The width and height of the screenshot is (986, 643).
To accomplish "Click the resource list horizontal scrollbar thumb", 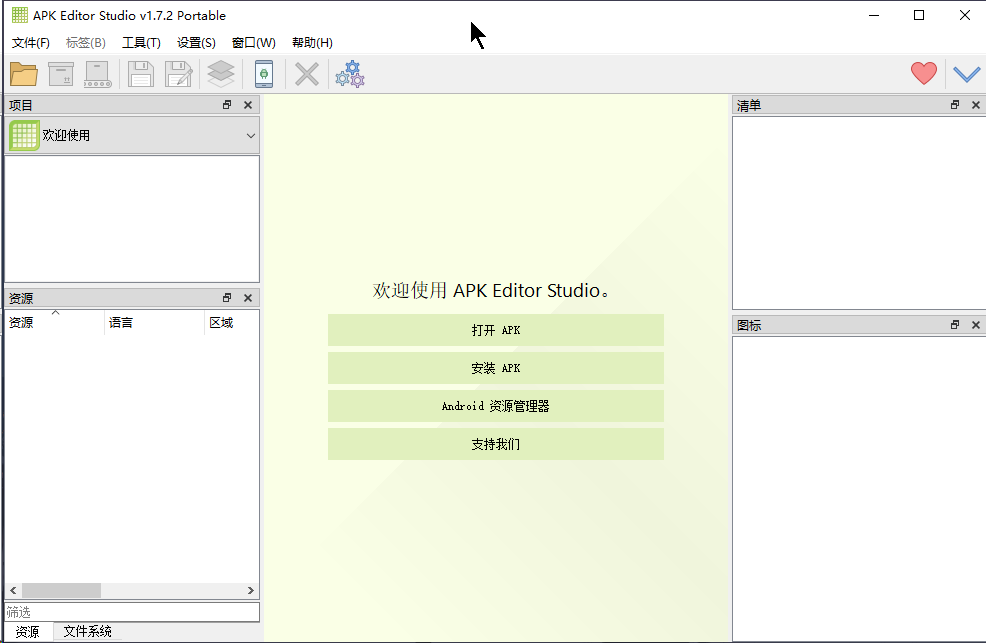I will click(x=62, y=591).
